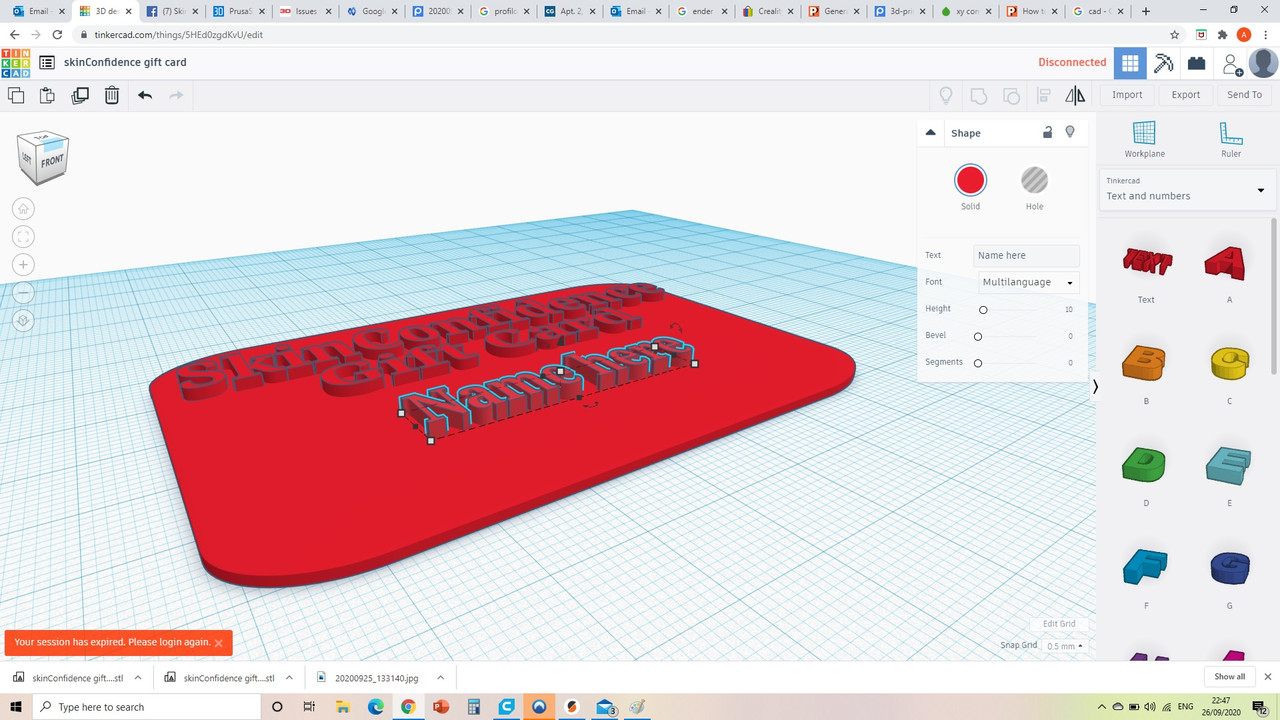
Task: Pick the letter B shape
Action: click(x=1146, y=364)
